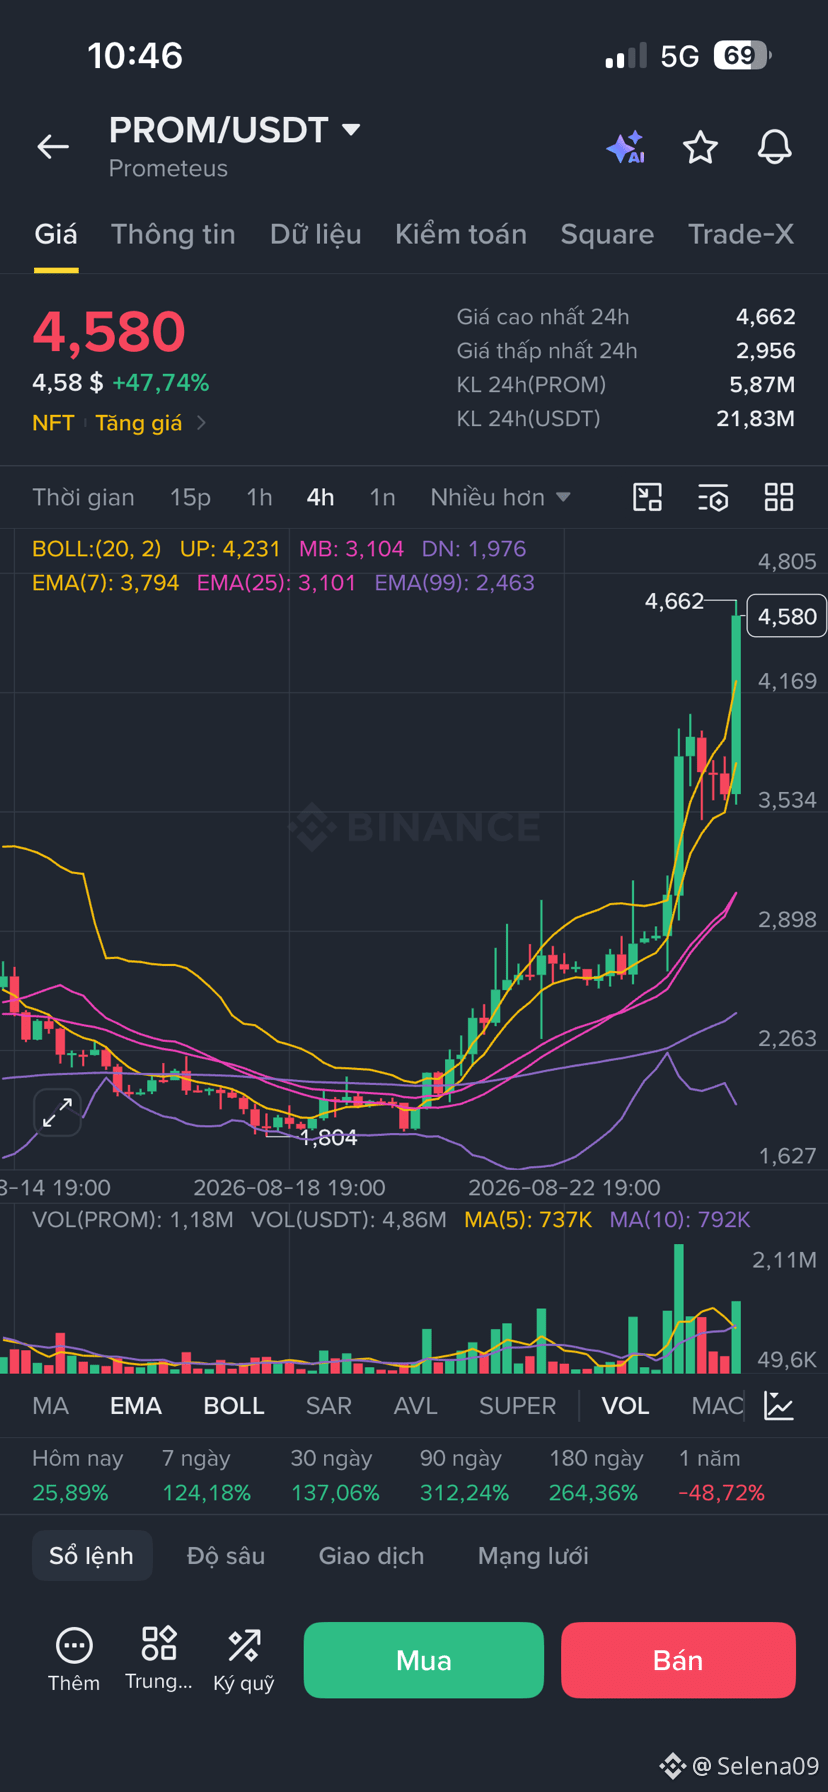
Task: Tap the 1,804 low price marker
Action: tap(329, 1137)
